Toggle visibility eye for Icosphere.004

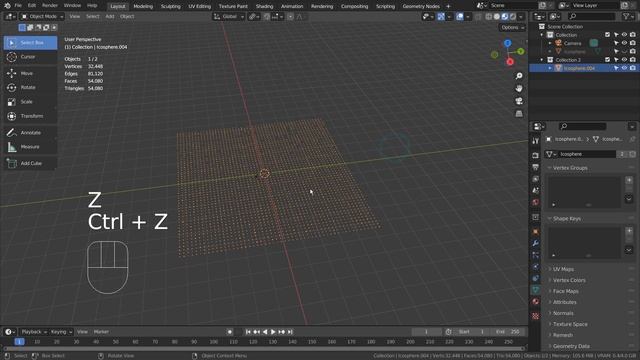coord(624,68)
